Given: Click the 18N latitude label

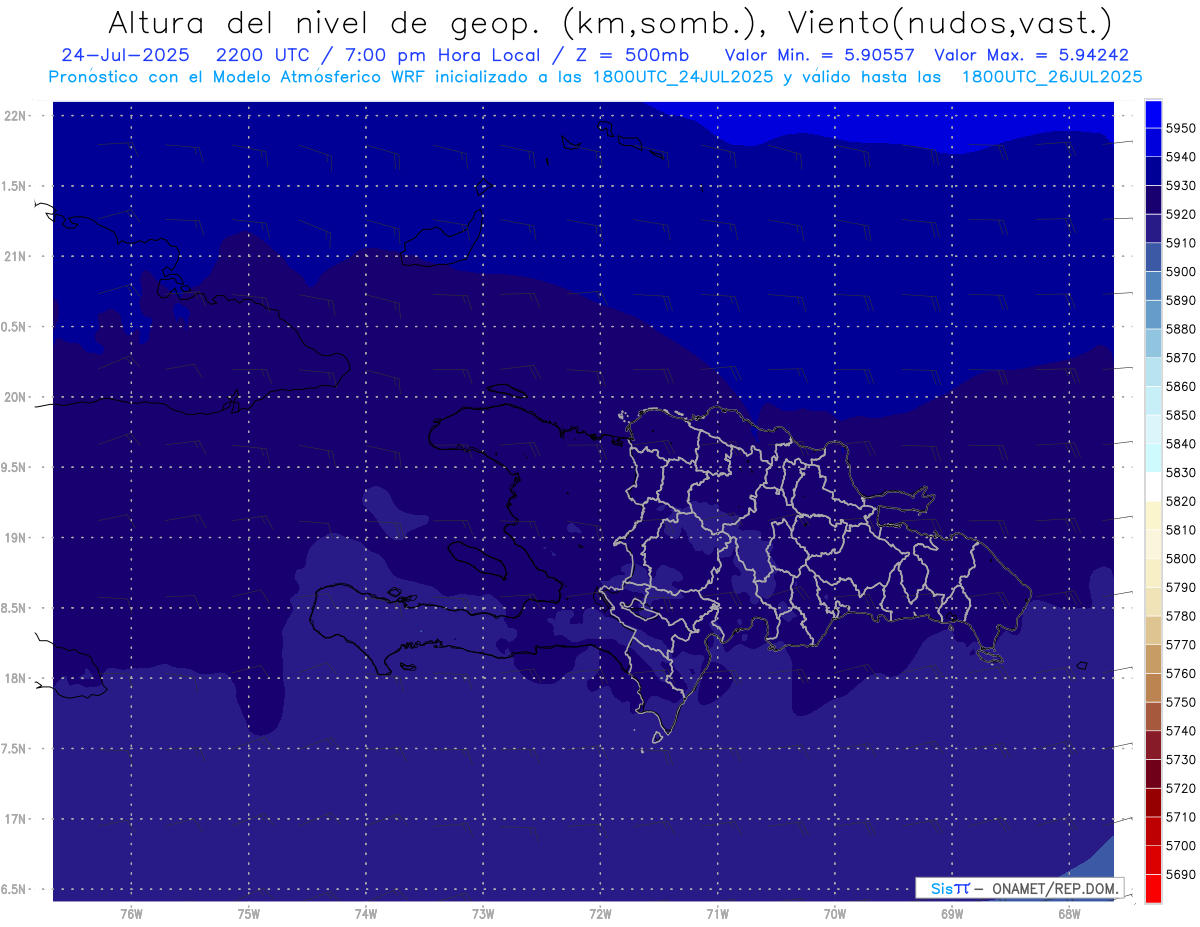Looking at the screenshot, I should (16, 678).
